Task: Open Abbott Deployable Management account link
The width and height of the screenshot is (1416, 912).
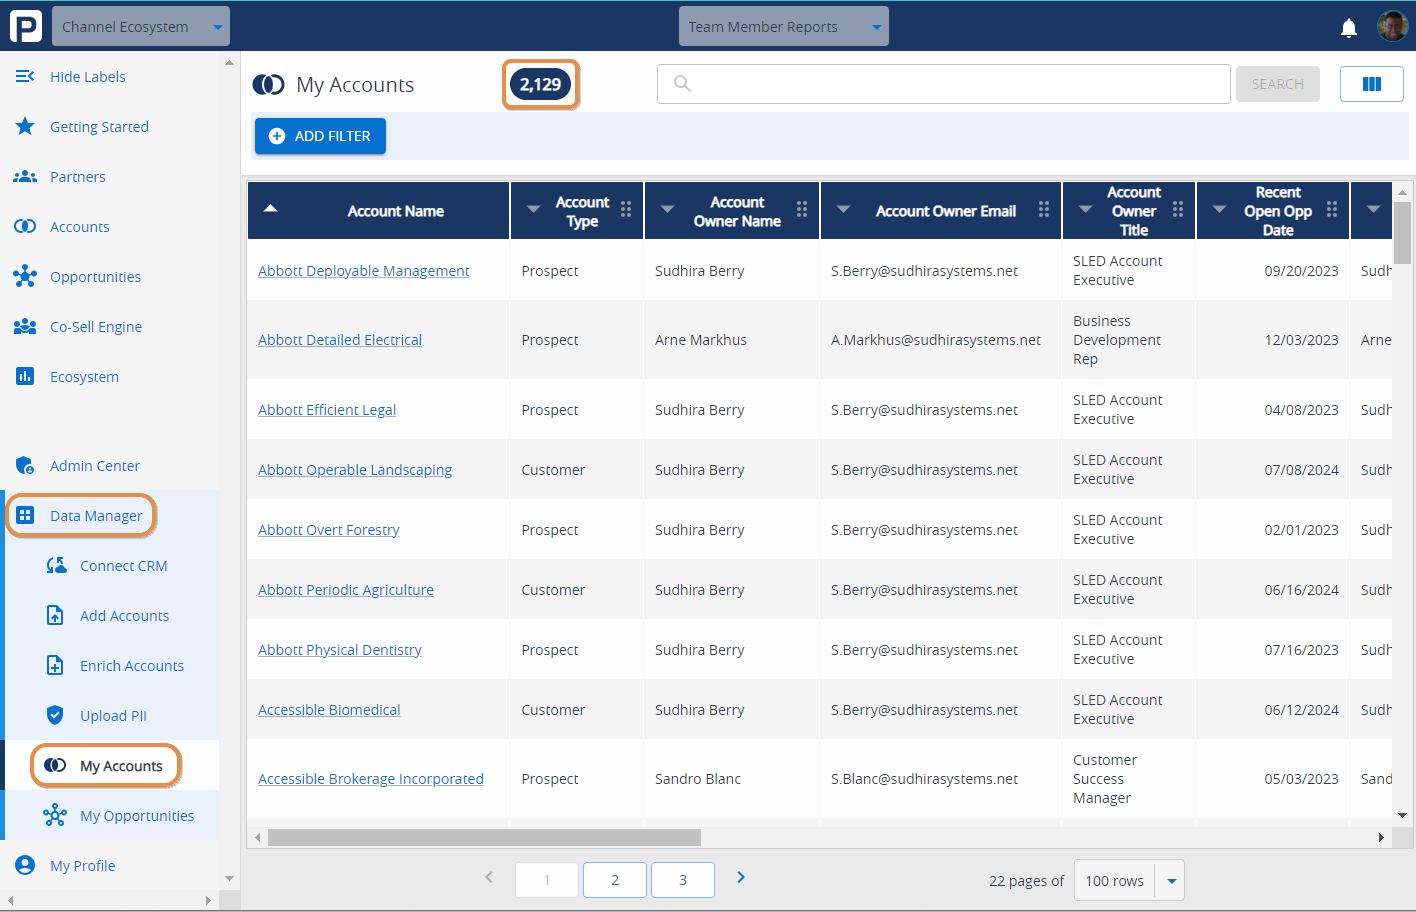Action: [x=363, y=270]
